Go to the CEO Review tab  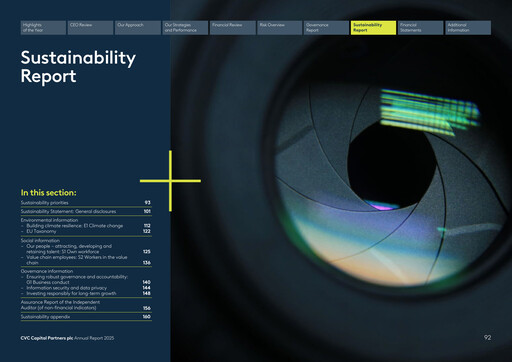click(90, 28)
